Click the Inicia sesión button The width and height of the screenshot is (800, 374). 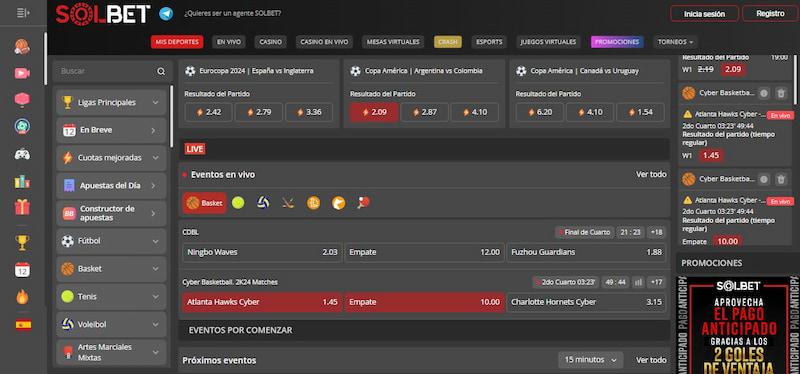pyautogui.click(x=704, y=14)
